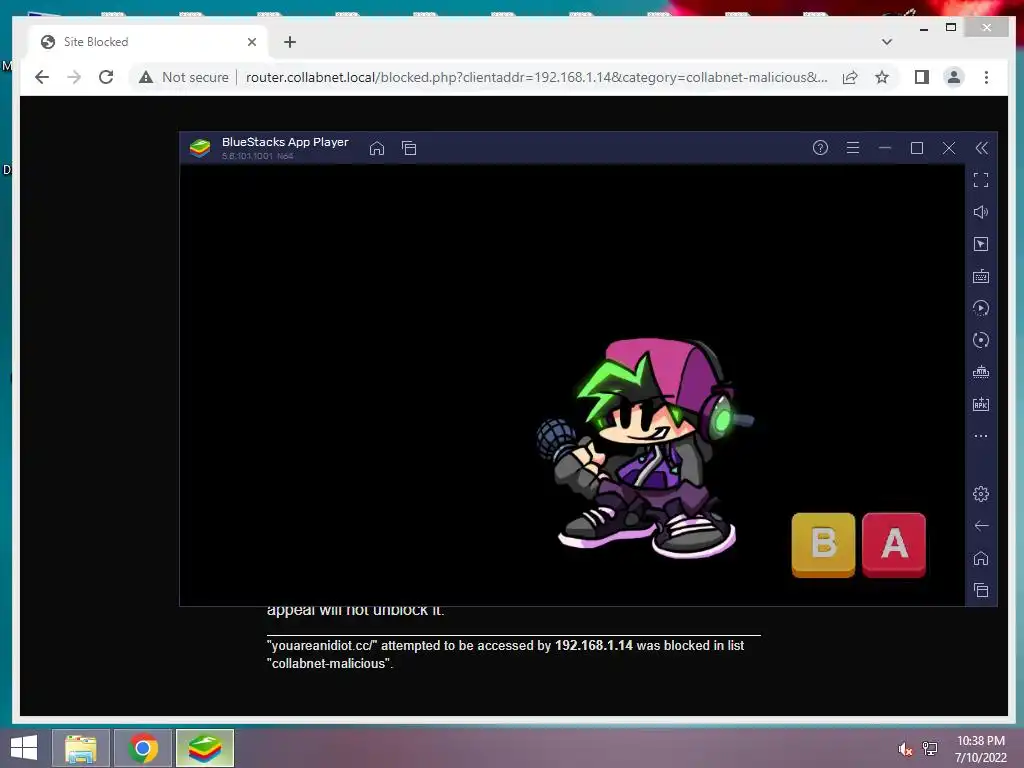Click the muted volume tray icon

[x=905, y=749]
